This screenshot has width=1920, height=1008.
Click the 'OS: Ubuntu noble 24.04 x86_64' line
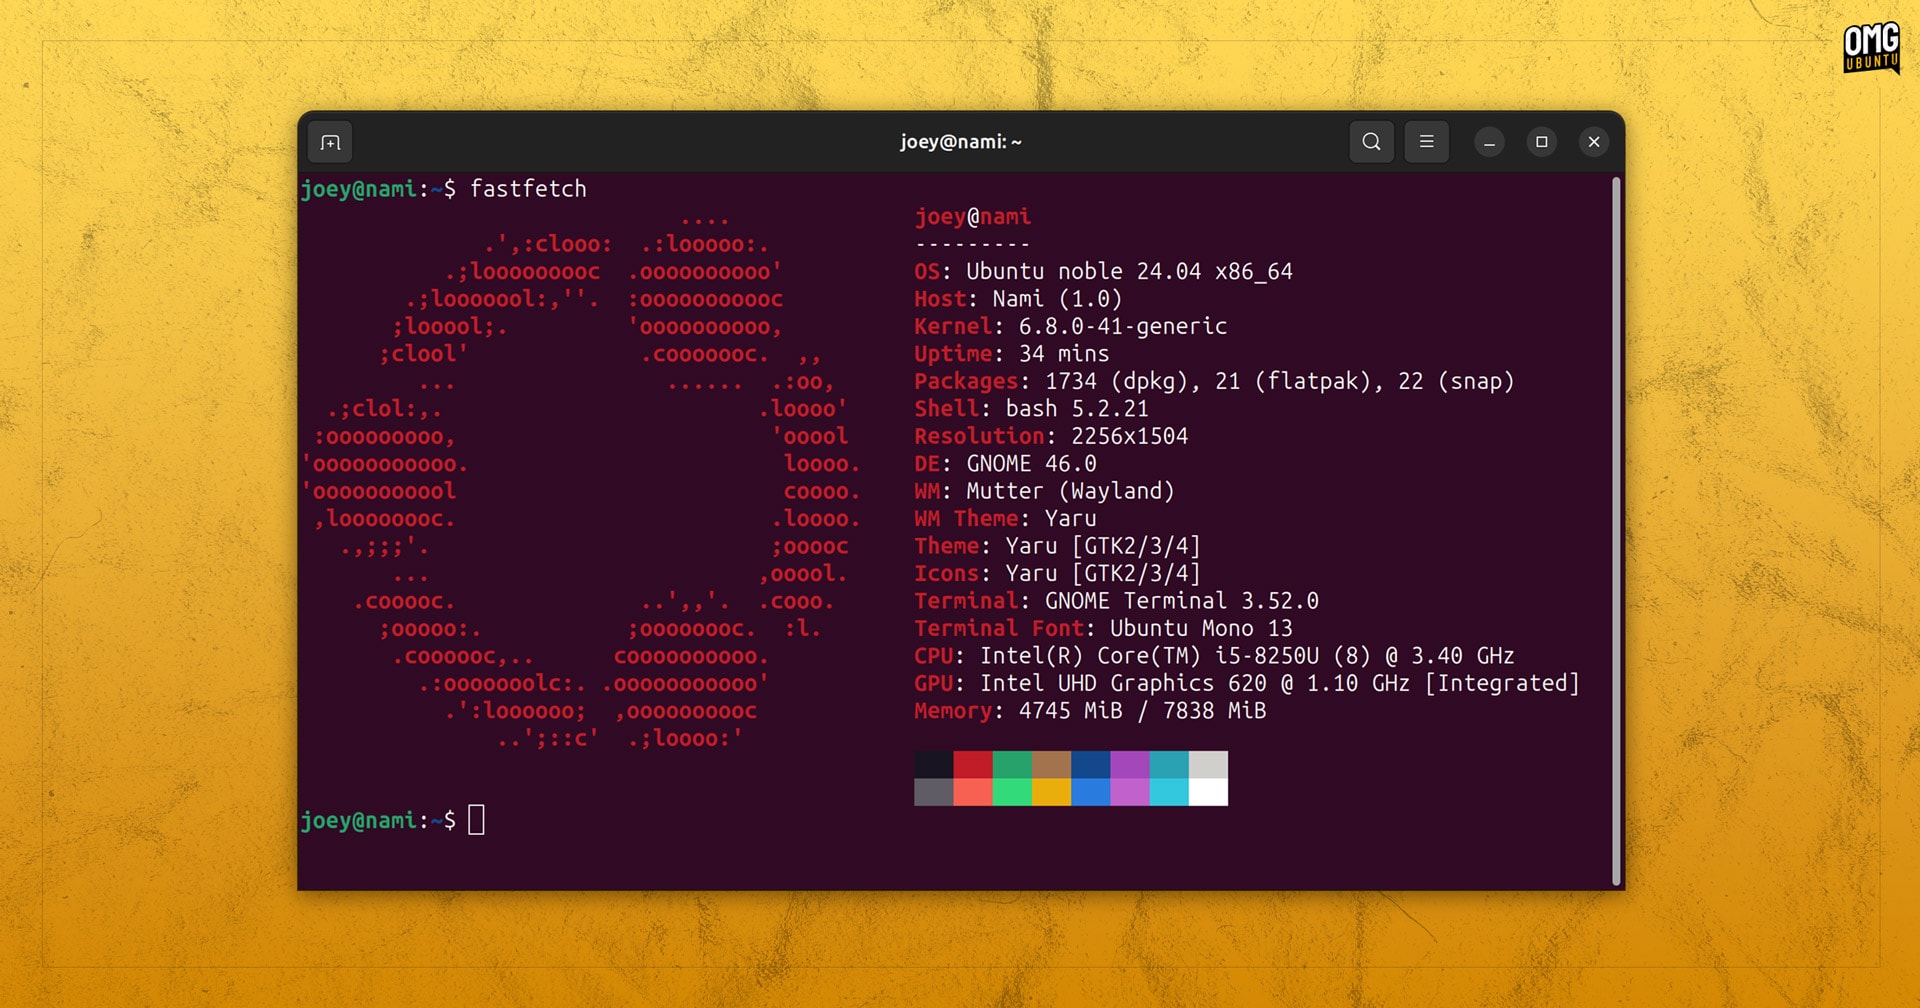pyautogui.click(x=1103, y=272)
